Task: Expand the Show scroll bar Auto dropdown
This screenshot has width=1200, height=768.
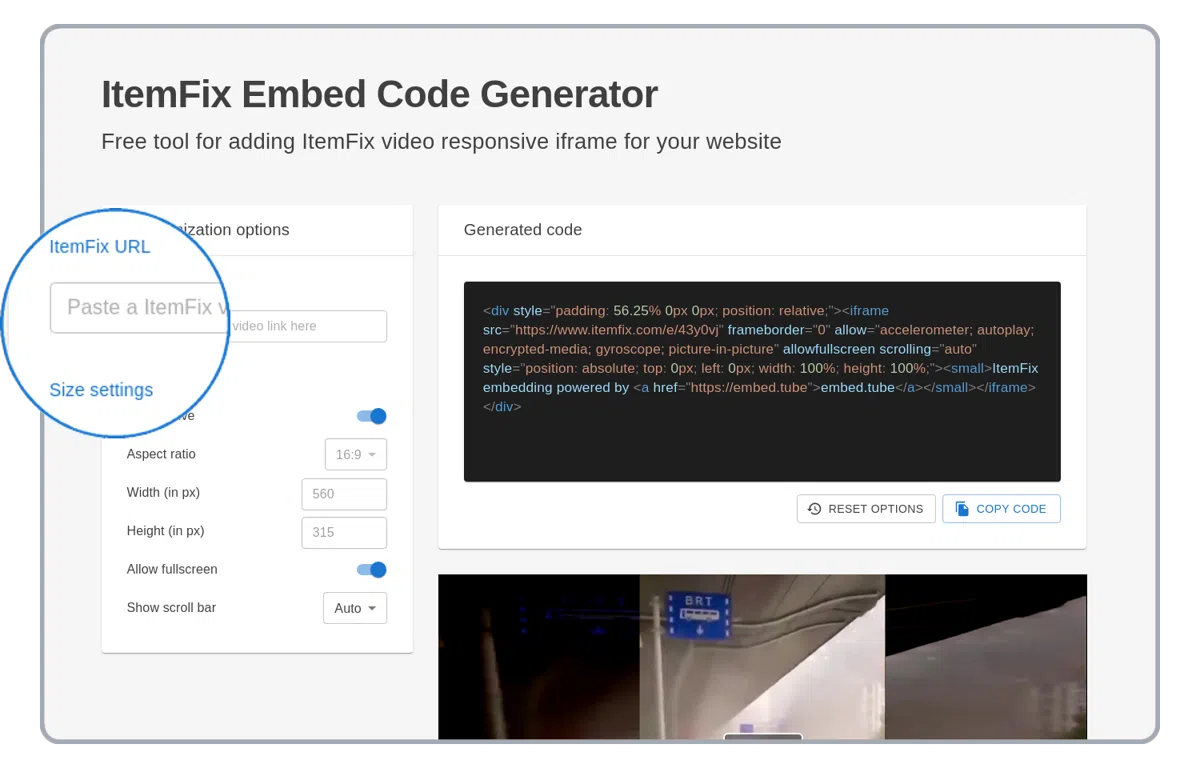Action: click(355, 608)
